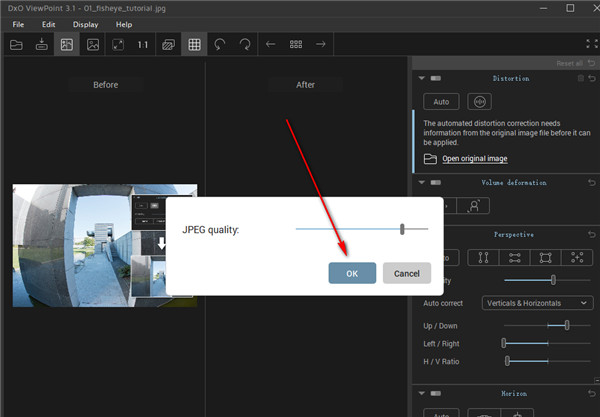Choose the rectangle perspective correction icon
This screenshot has width=600, height=417.
coord(545,257)
